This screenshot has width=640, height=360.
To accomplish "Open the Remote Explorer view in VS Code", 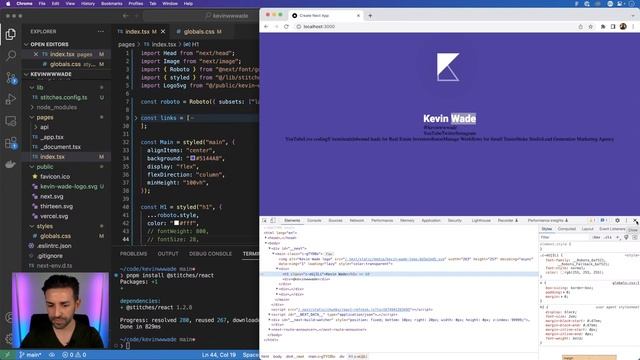I will pos(11,121).
